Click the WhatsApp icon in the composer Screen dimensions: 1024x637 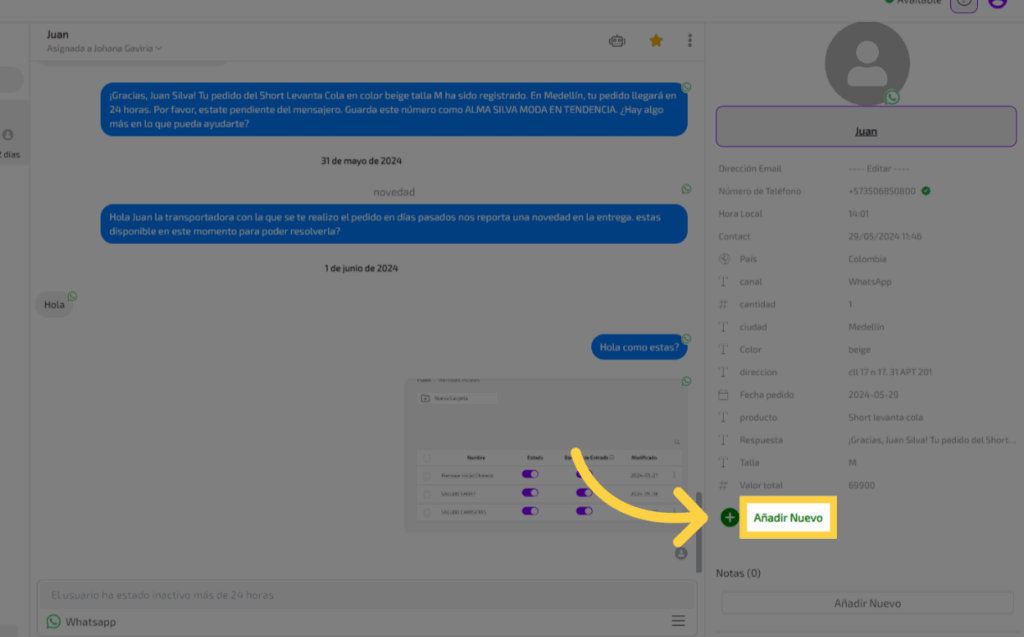click(54, 622)
